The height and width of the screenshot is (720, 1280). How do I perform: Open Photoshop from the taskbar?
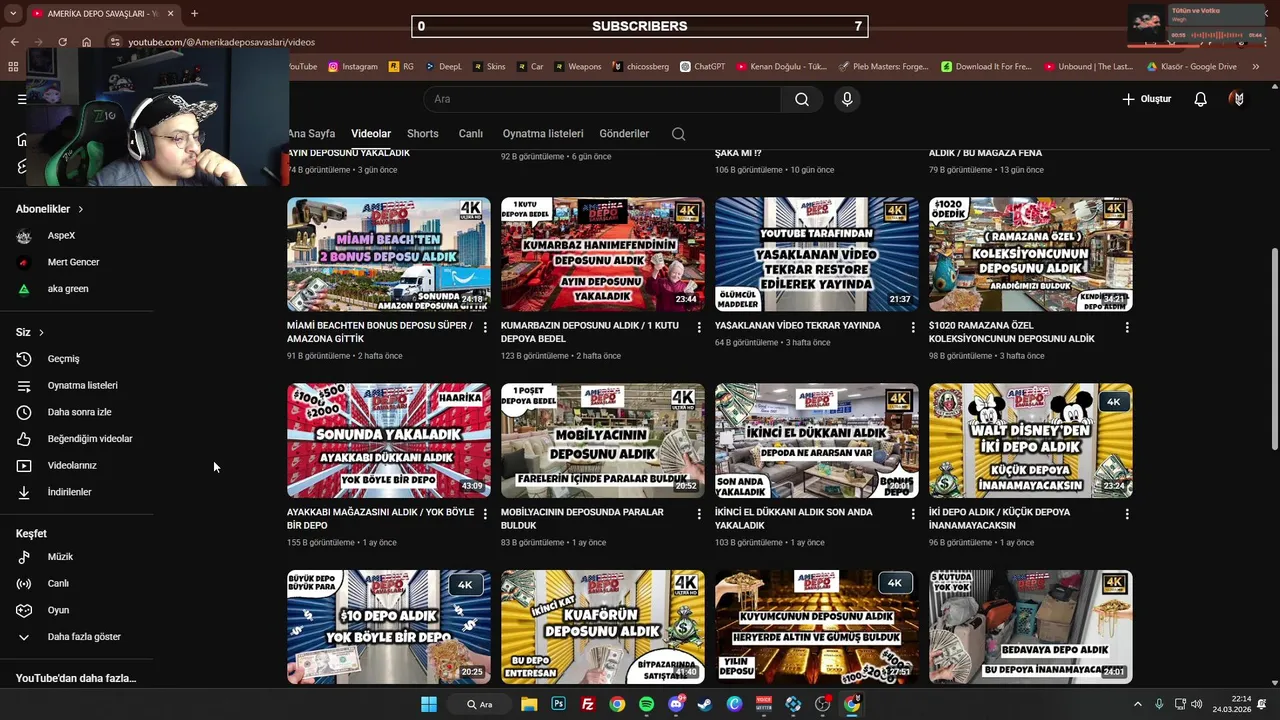(x=558, y=704)
